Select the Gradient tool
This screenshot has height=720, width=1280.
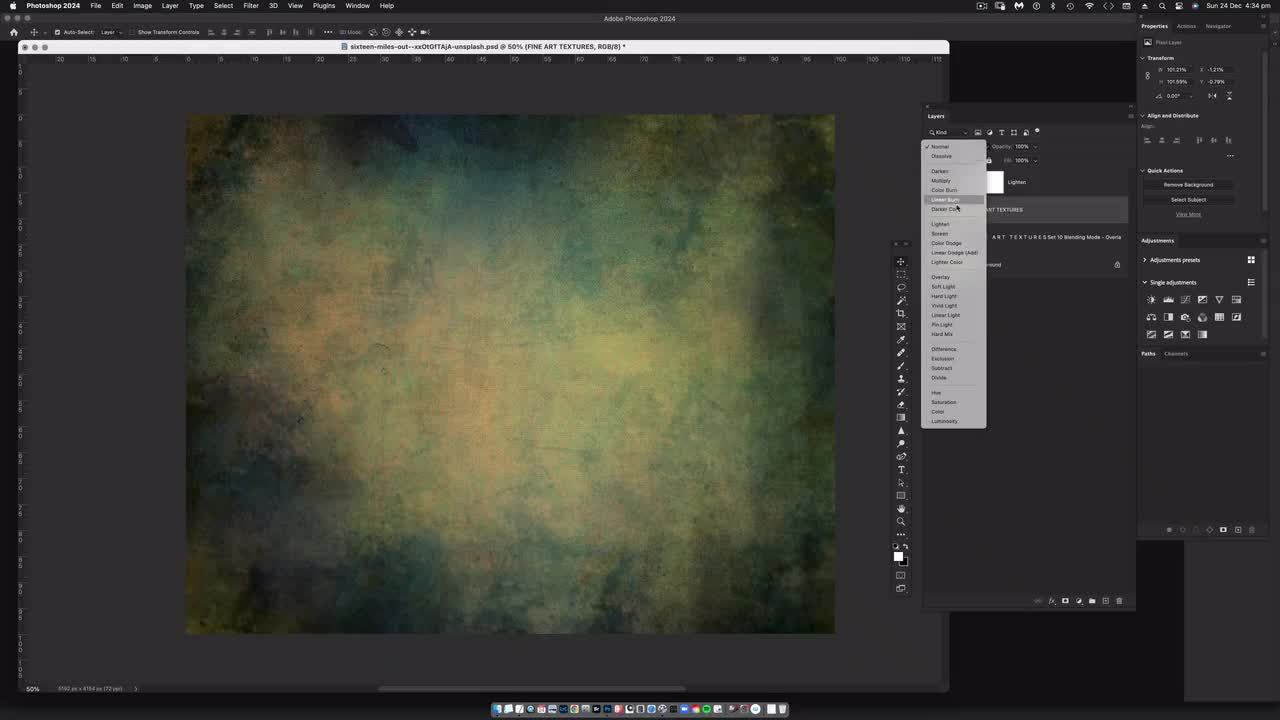coord(901,417)
